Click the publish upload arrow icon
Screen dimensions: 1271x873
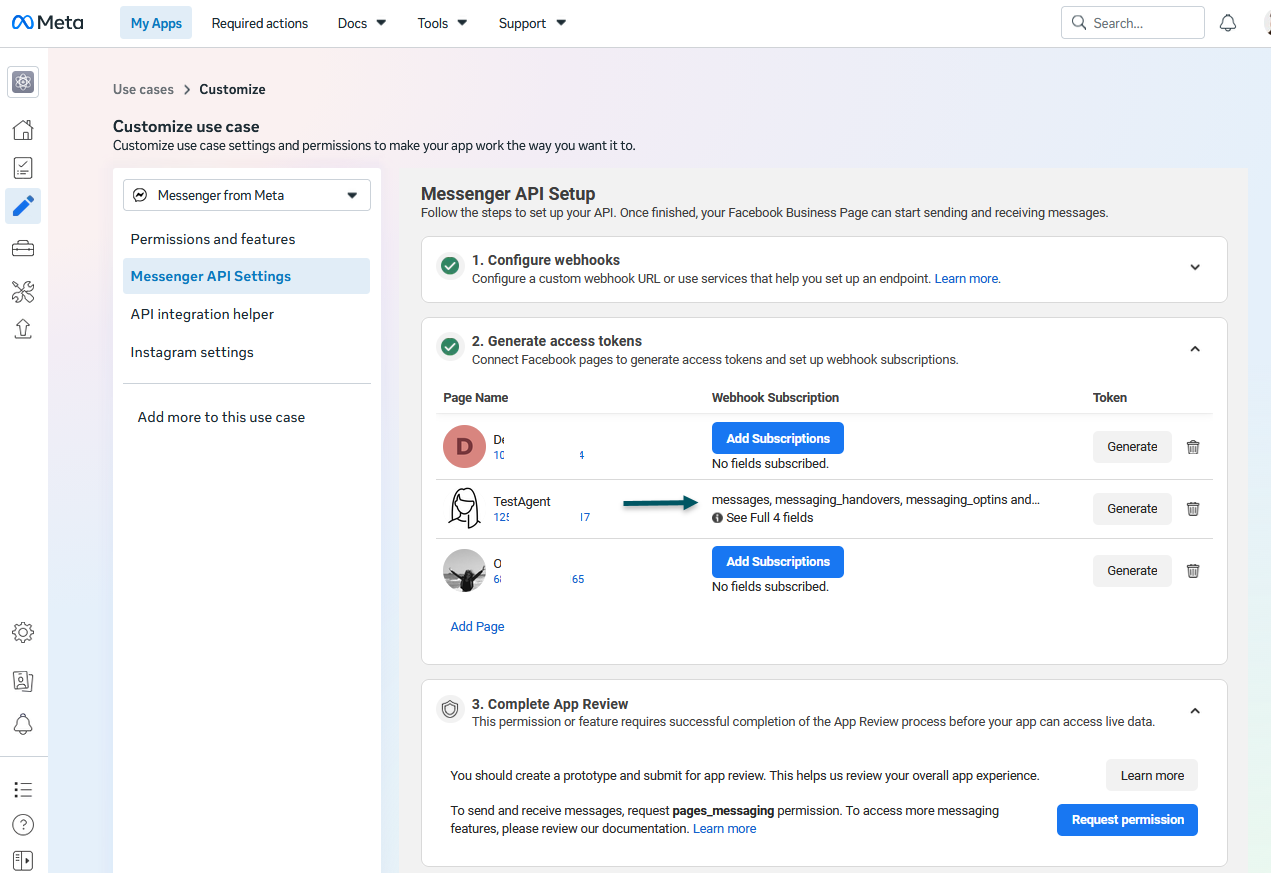coord(23,329)
